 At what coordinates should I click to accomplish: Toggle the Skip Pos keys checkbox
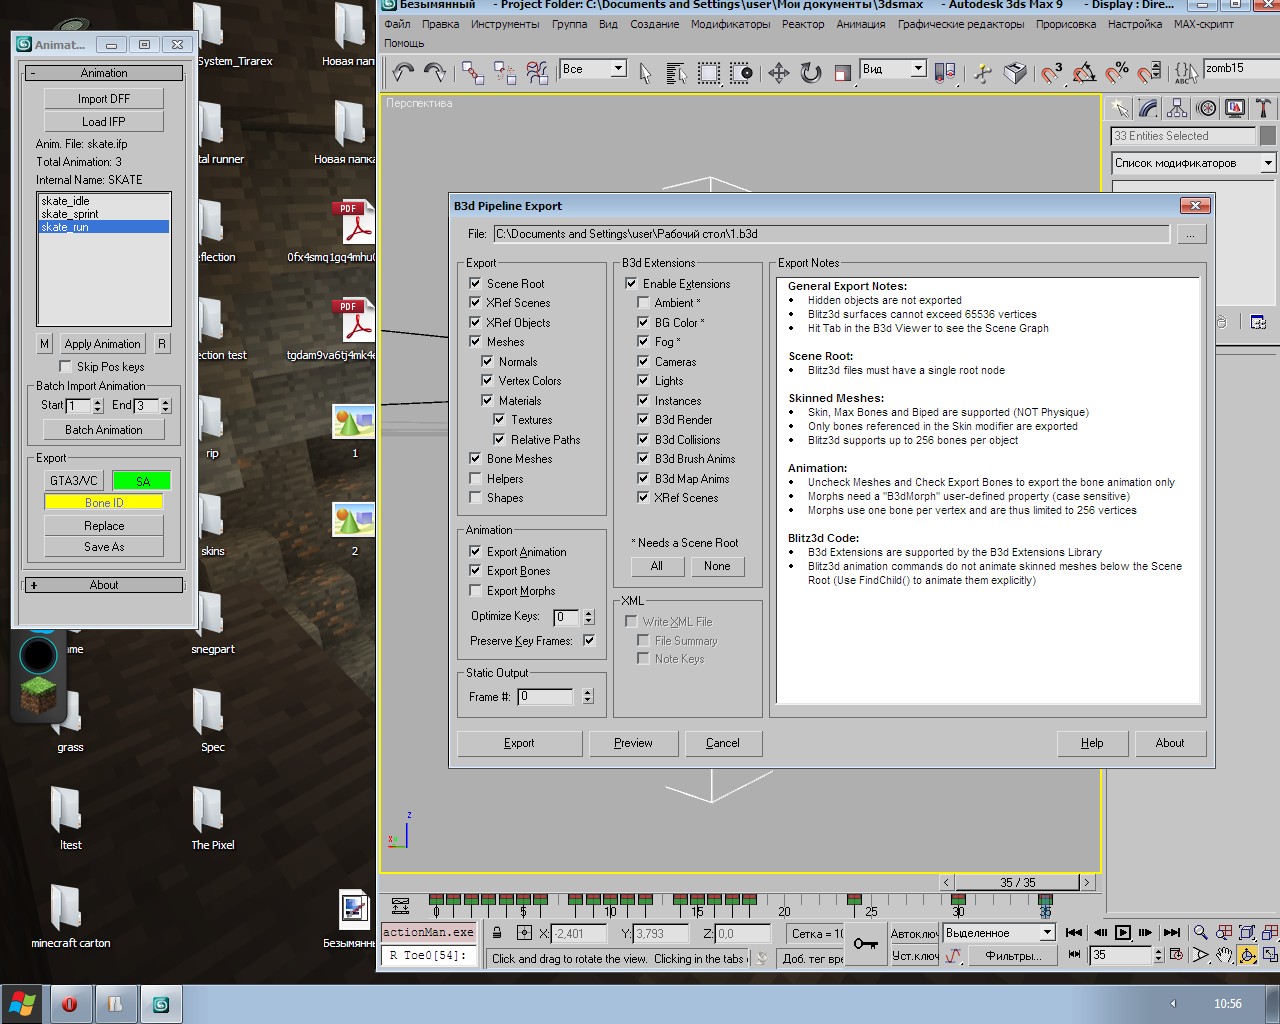[66, 366]
